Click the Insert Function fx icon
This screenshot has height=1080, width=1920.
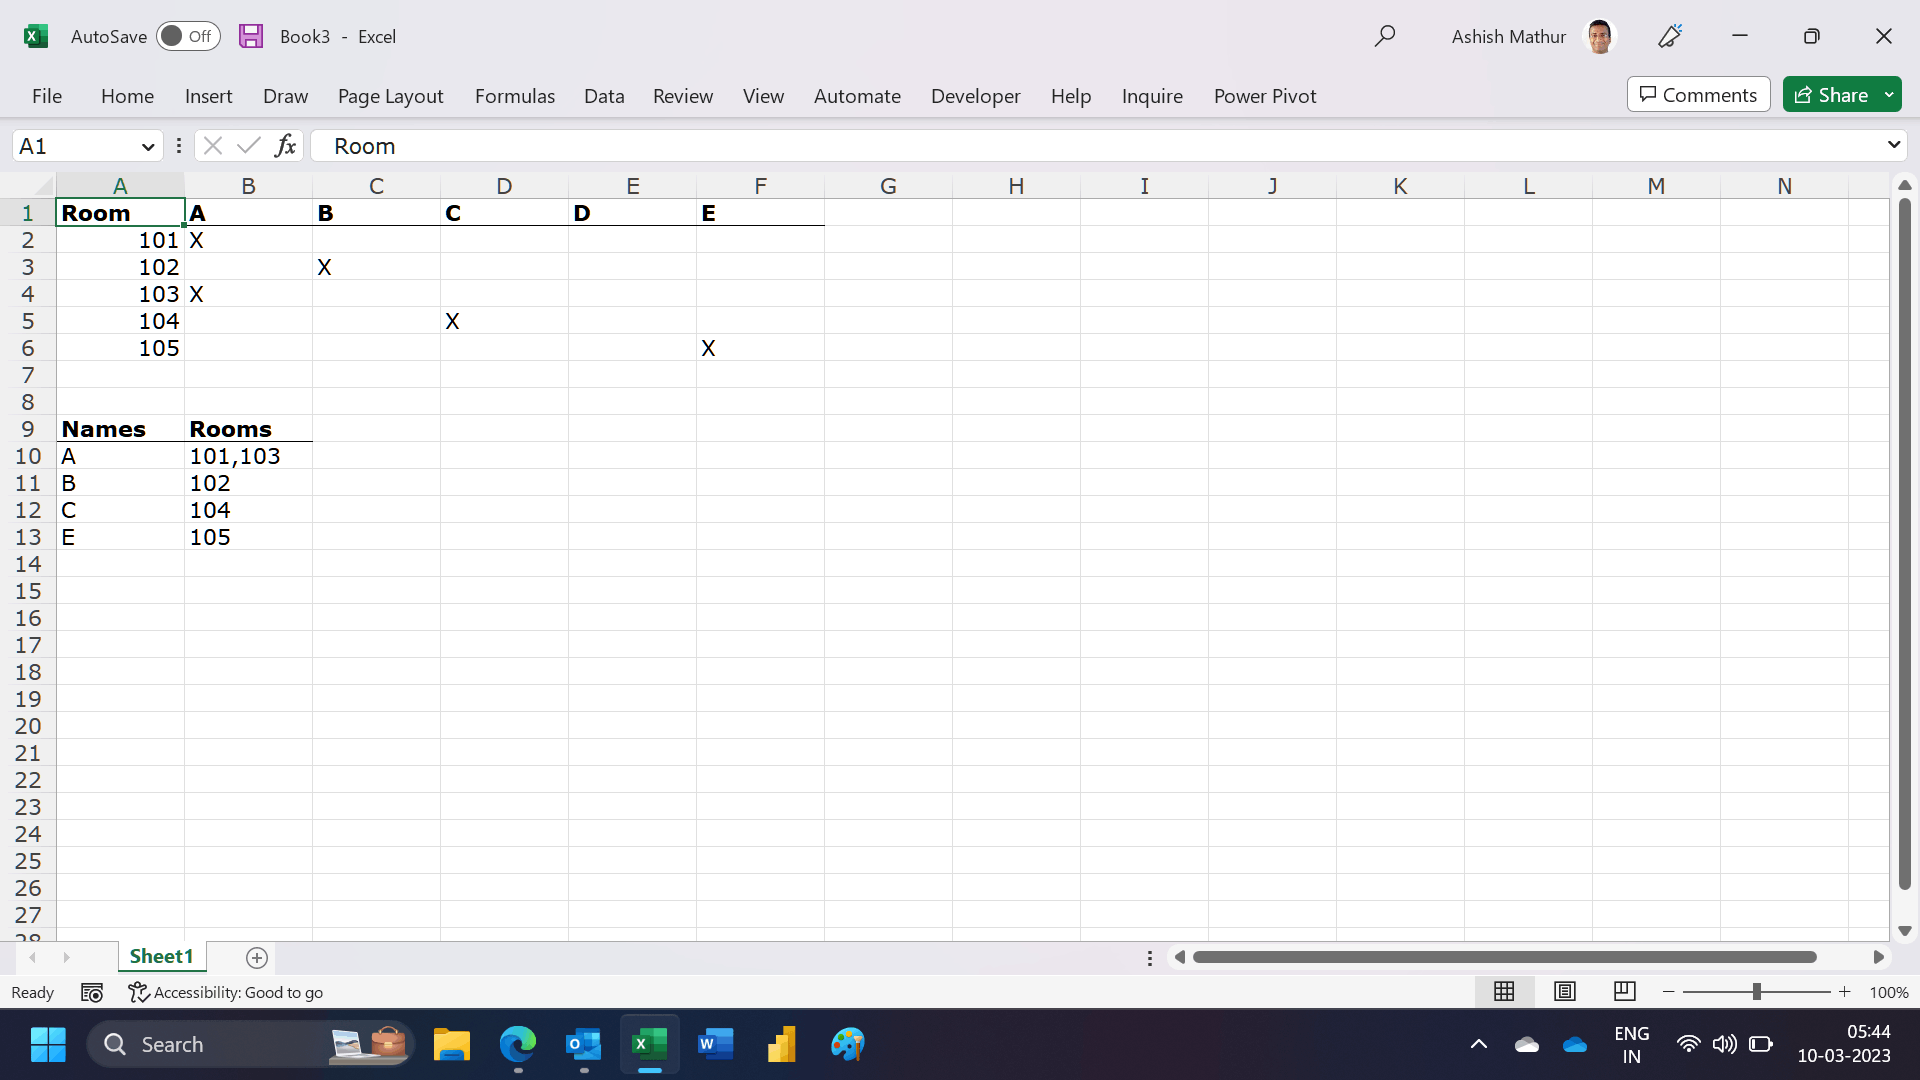(285, 146)
